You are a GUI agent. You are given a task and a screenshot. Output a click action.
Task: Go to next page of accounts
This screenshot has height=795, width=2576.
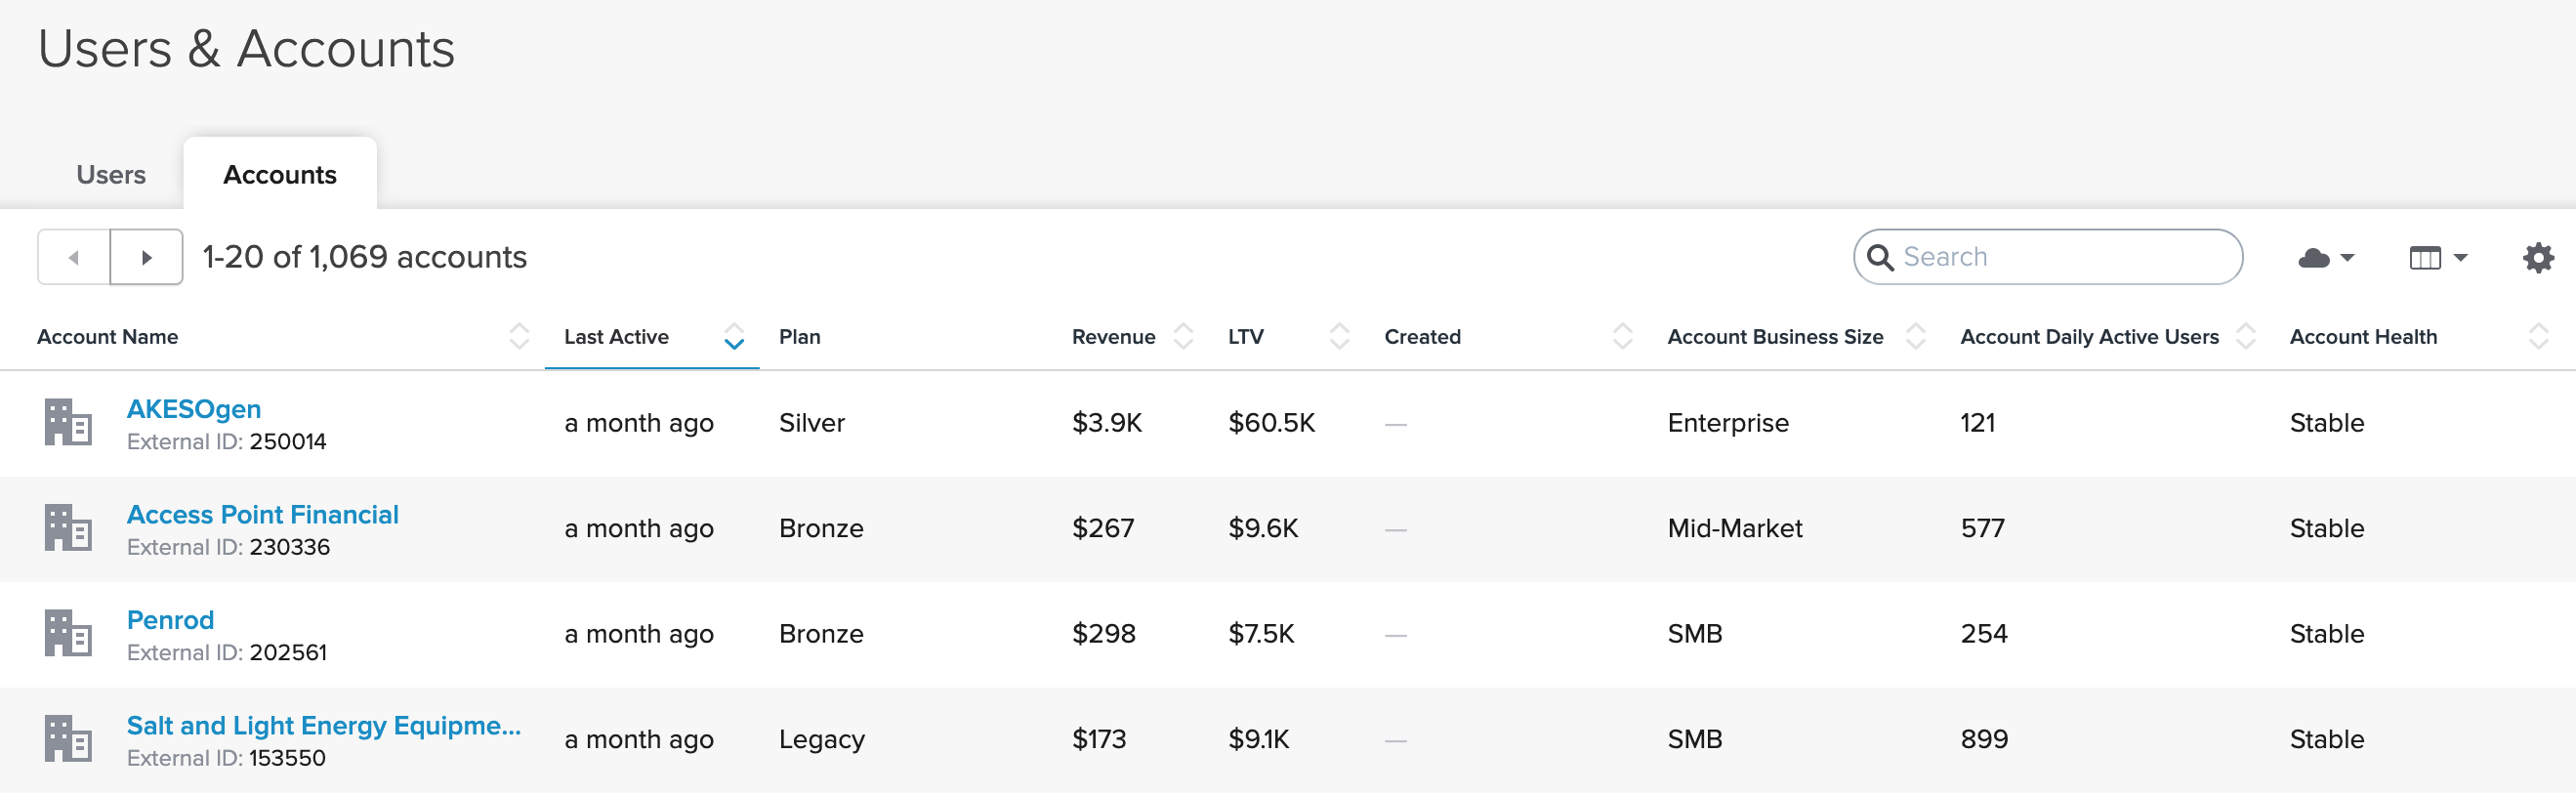point(146,258)
